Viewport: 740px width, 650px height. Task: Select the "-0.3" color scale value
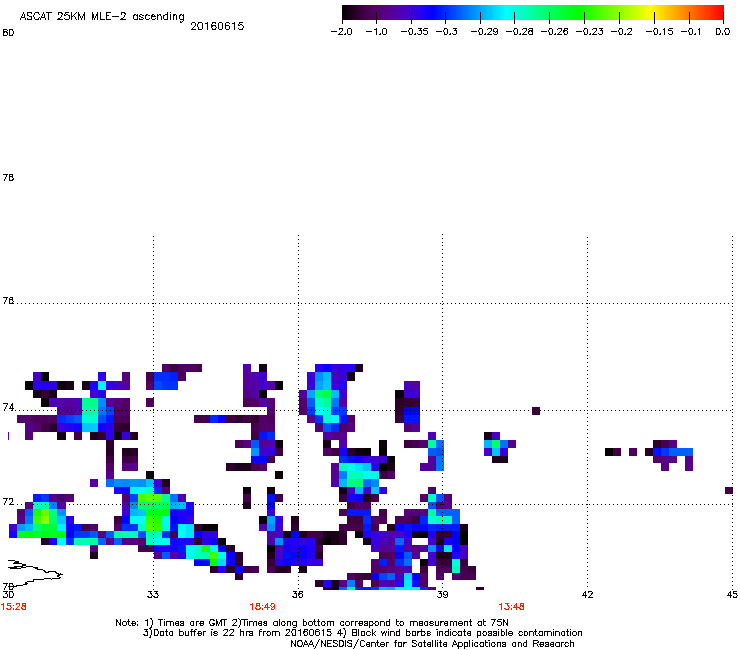tap(446, 32)
